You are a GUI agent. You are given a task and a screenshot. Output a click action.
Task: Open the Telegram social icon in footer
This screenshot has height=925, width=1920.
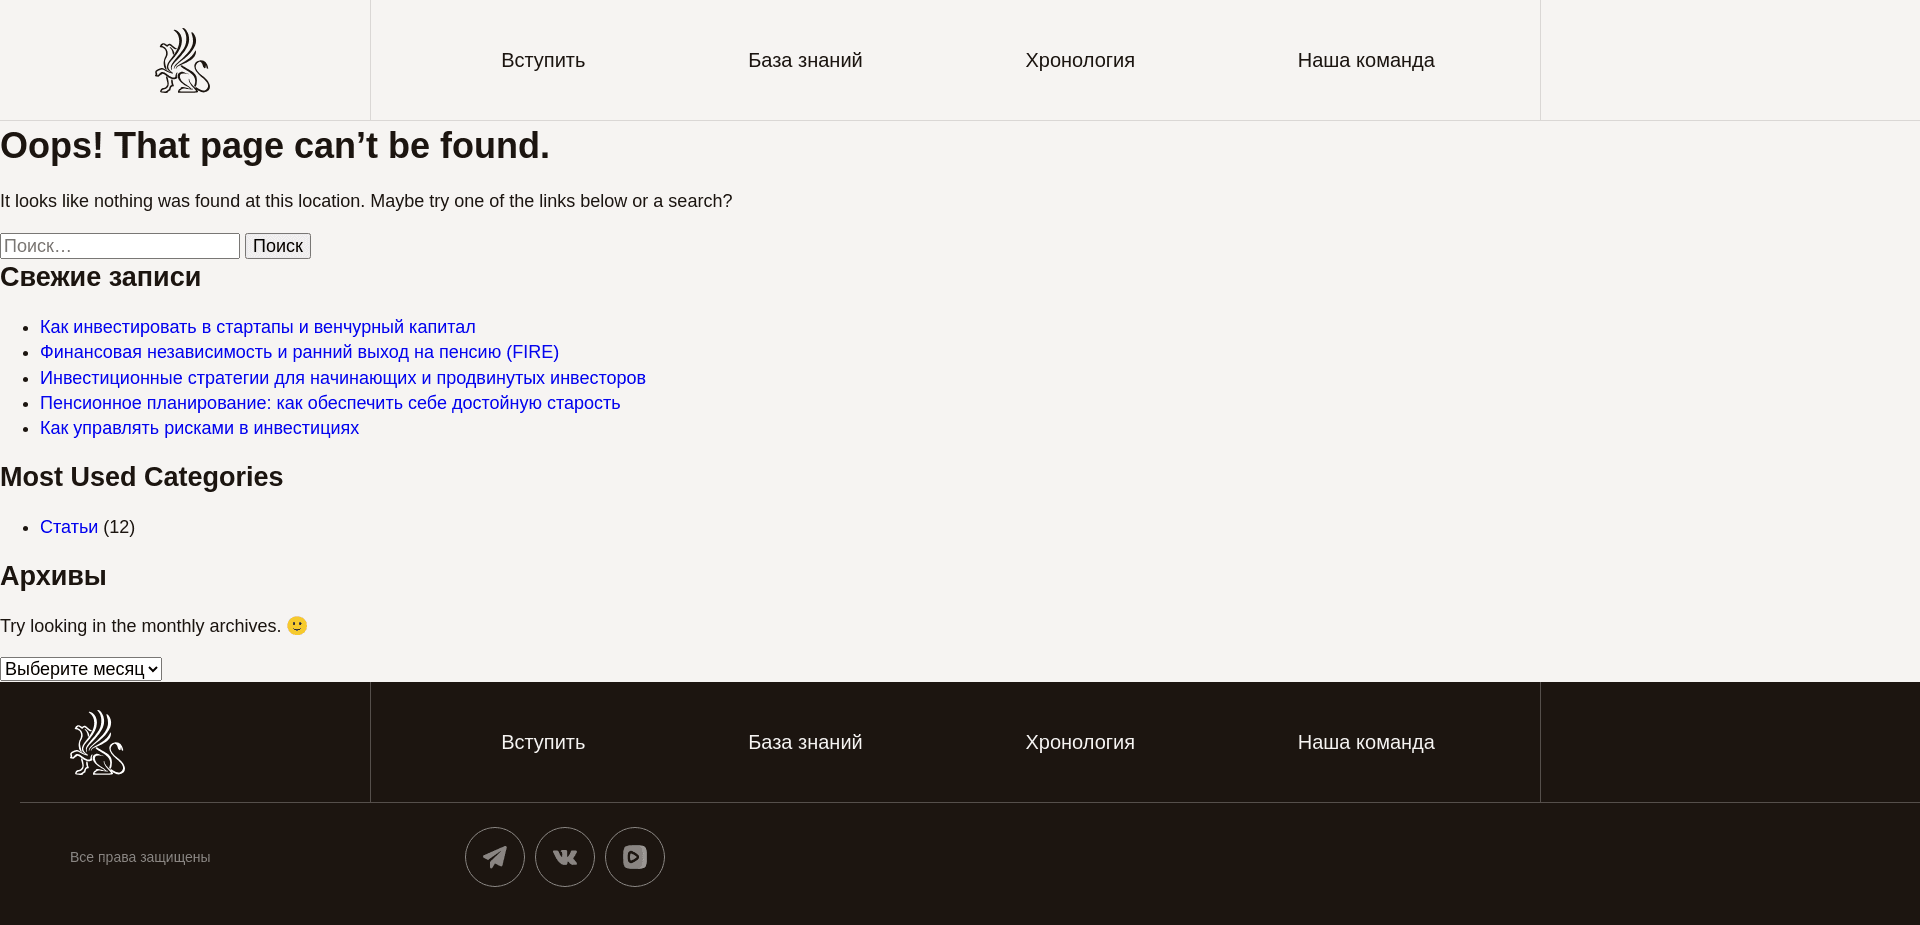pos(494,857)
